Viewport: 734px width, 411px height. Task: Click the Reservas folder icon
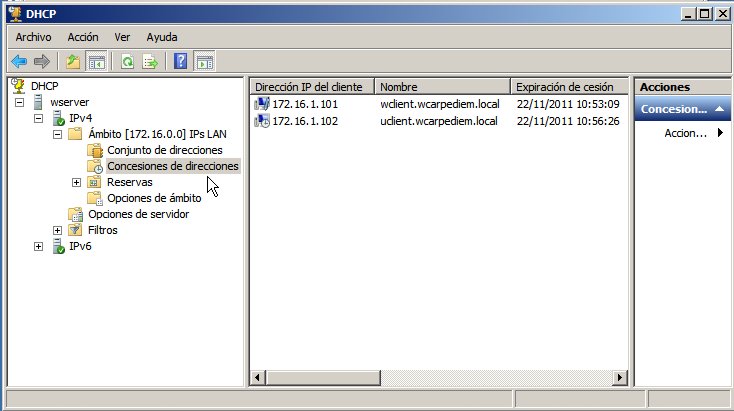(x=94, y=182)
